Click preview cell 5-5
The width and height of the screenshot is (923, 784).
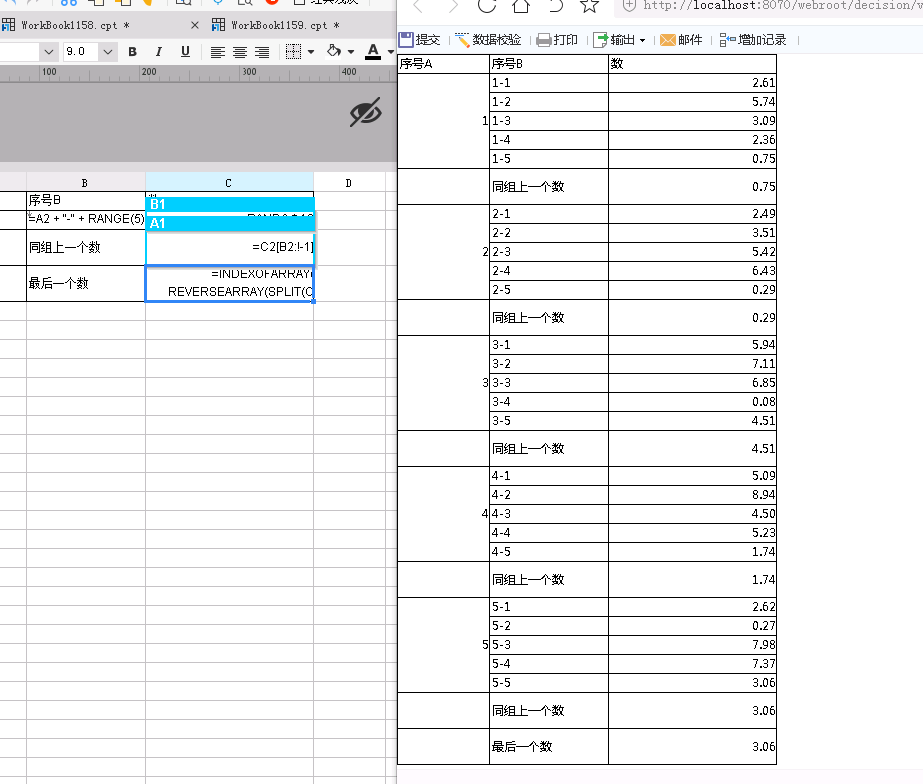pos(549,683)
